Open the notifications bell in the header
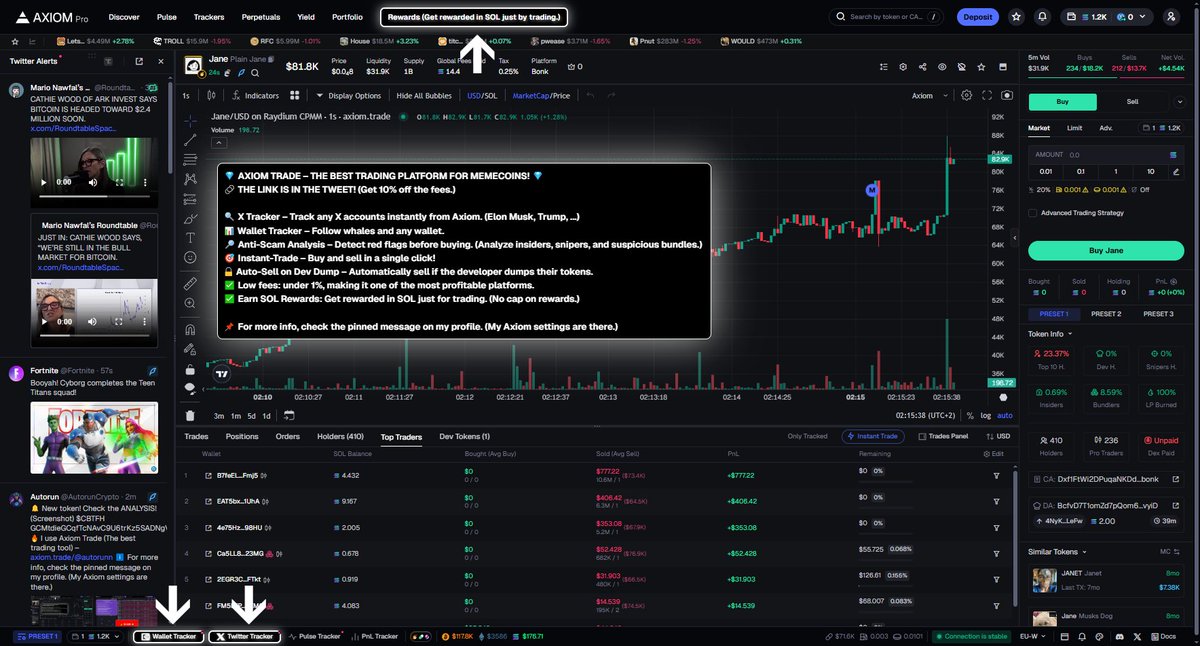Screen dimensions: 1200x646 [1043, 17]
